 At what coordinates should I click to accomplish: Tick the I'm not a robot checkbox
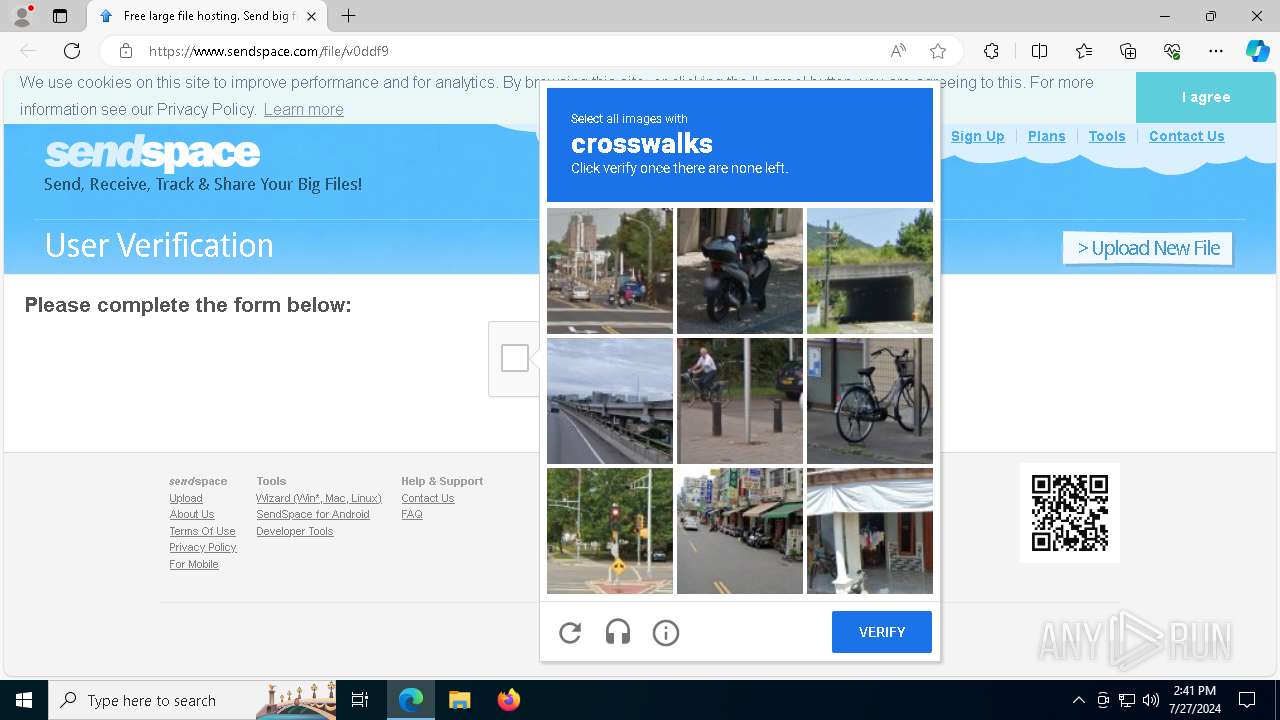[x=515, y=358]
